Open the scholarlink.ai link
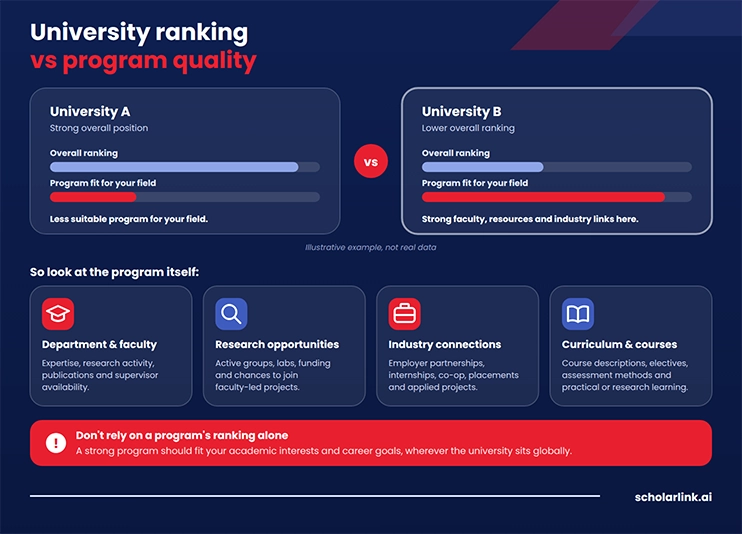 click(x=673, y=497)
